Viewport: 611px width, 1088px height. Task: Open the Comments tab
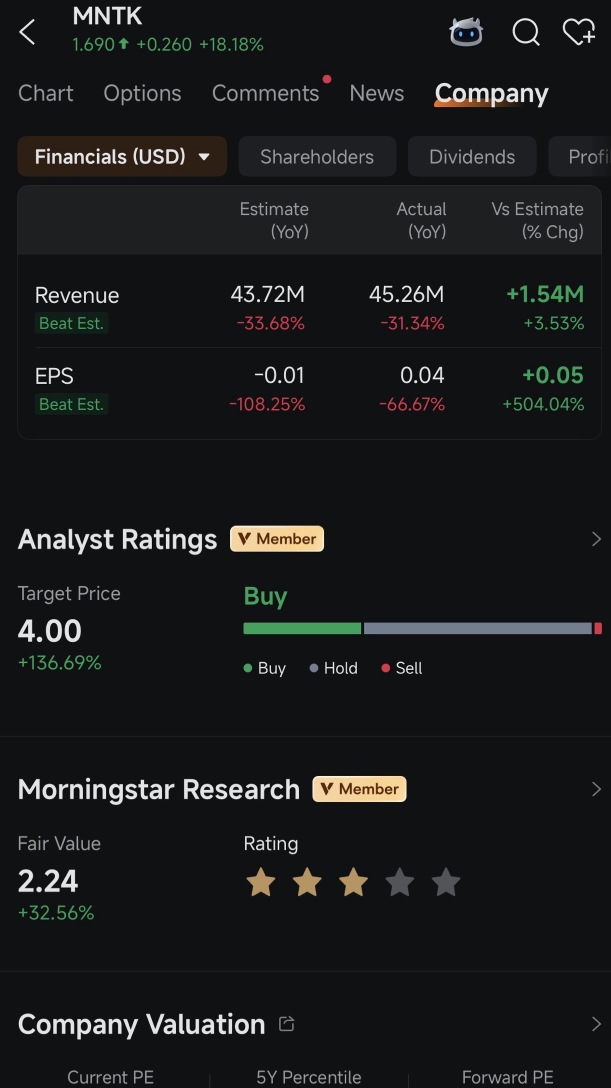coord(266,93)
